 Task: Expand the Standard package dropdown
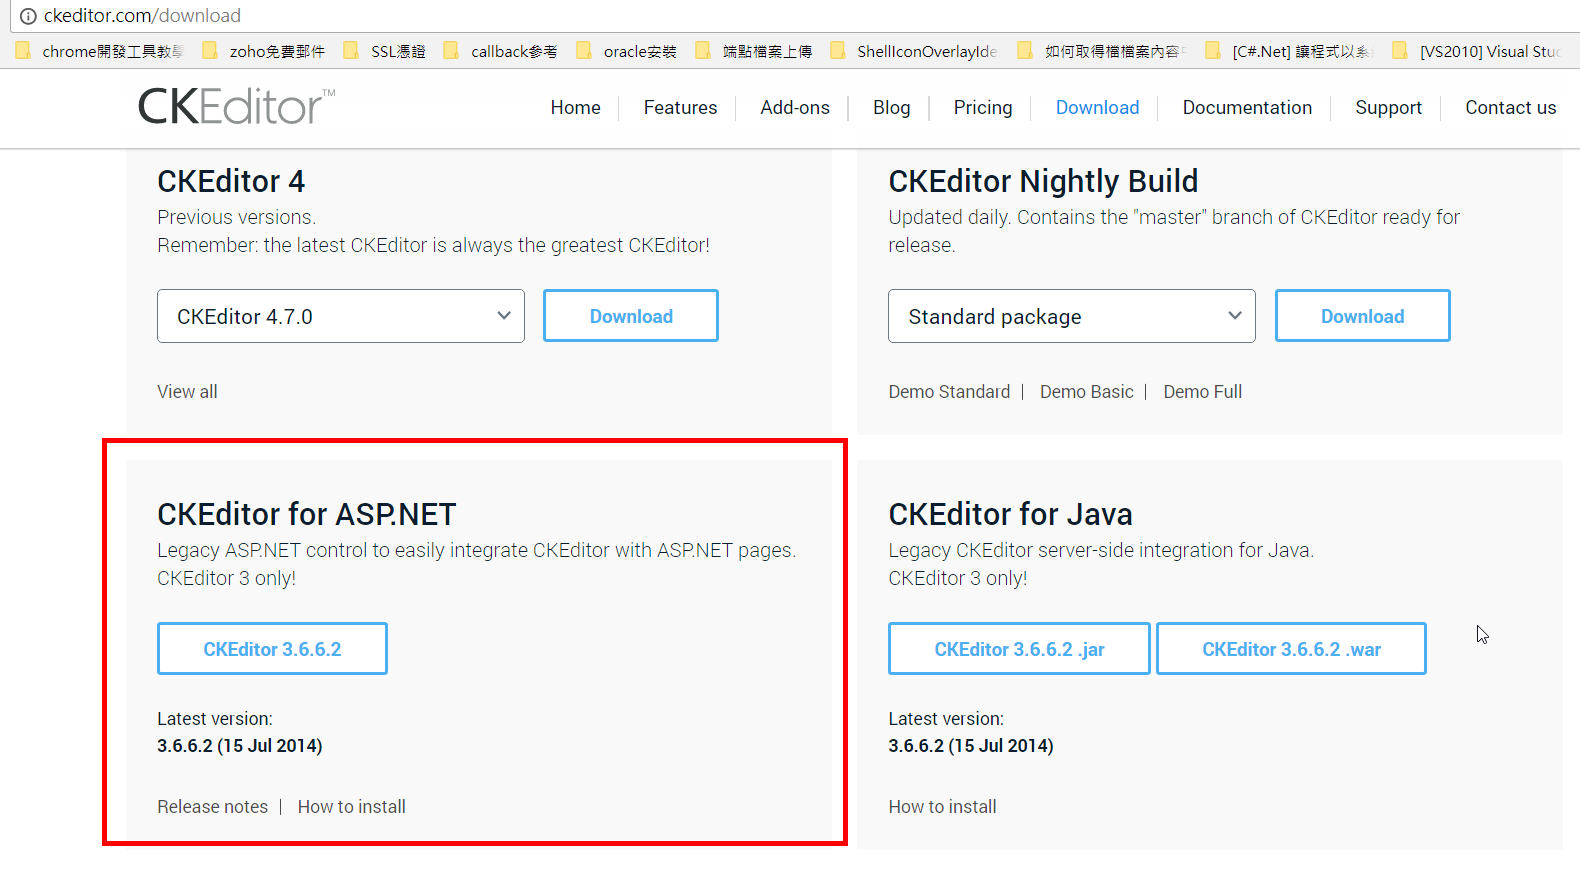tap(1072, 316)
